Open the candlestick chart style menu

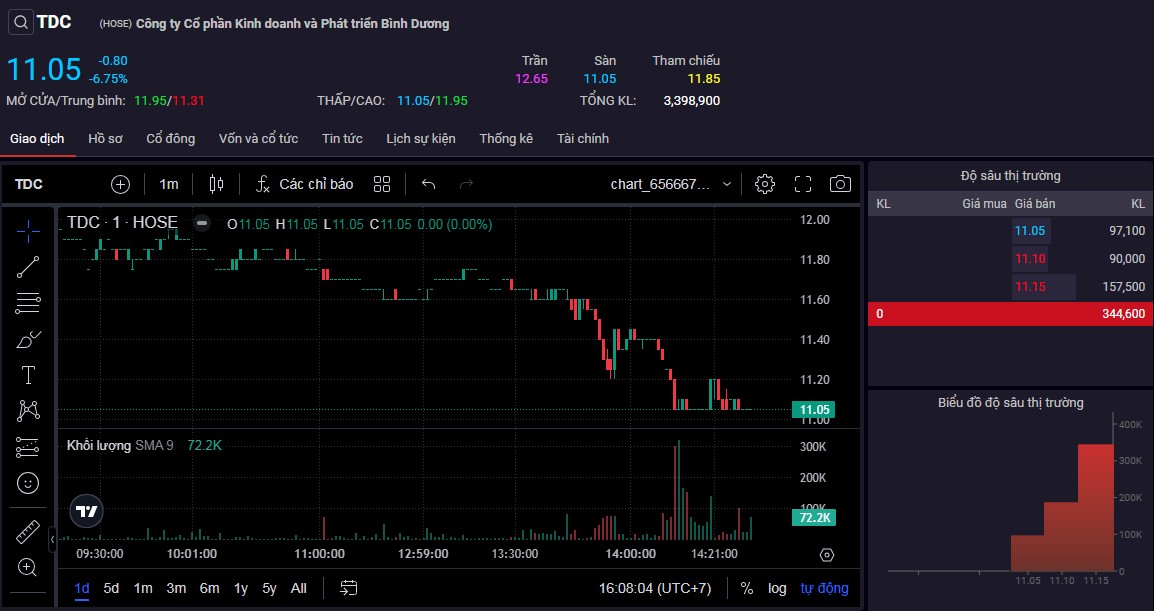click(216, 184)
